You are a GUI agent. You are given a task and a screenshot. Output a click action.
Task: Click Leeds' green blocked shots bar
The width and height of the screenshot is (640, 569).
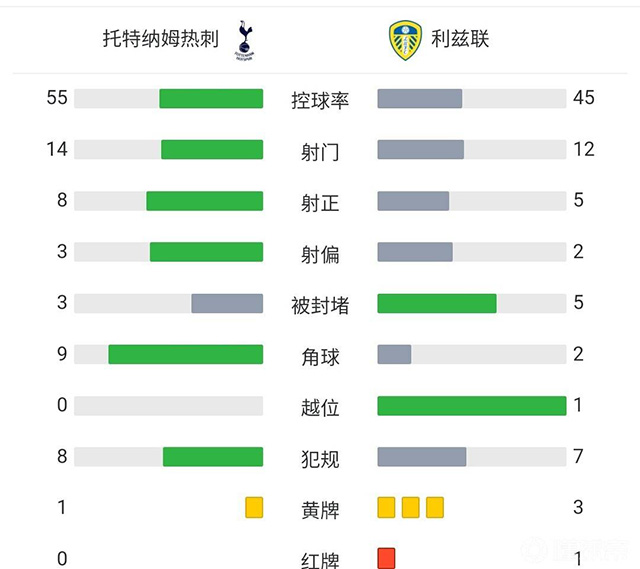pyautogui.click(x=437, y=303)
